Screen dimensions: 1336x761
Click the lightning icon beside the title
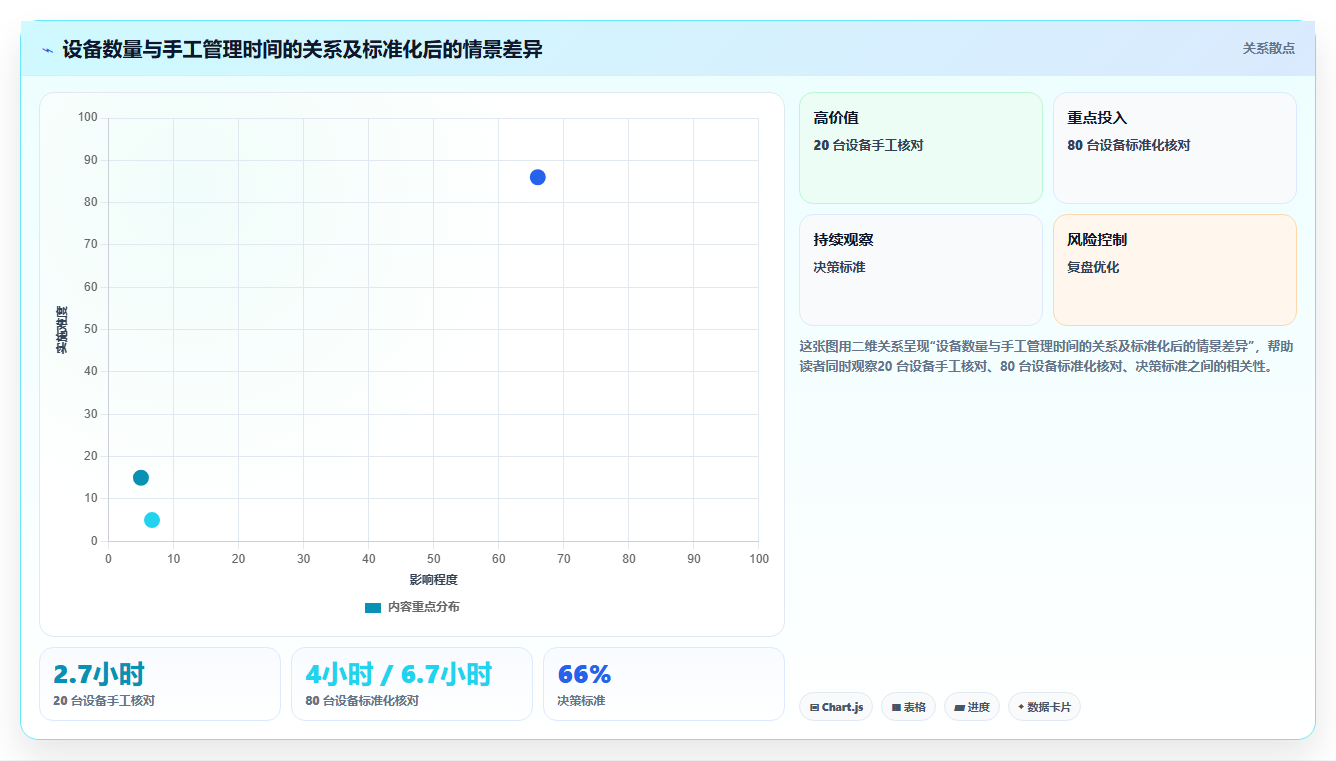47,50
